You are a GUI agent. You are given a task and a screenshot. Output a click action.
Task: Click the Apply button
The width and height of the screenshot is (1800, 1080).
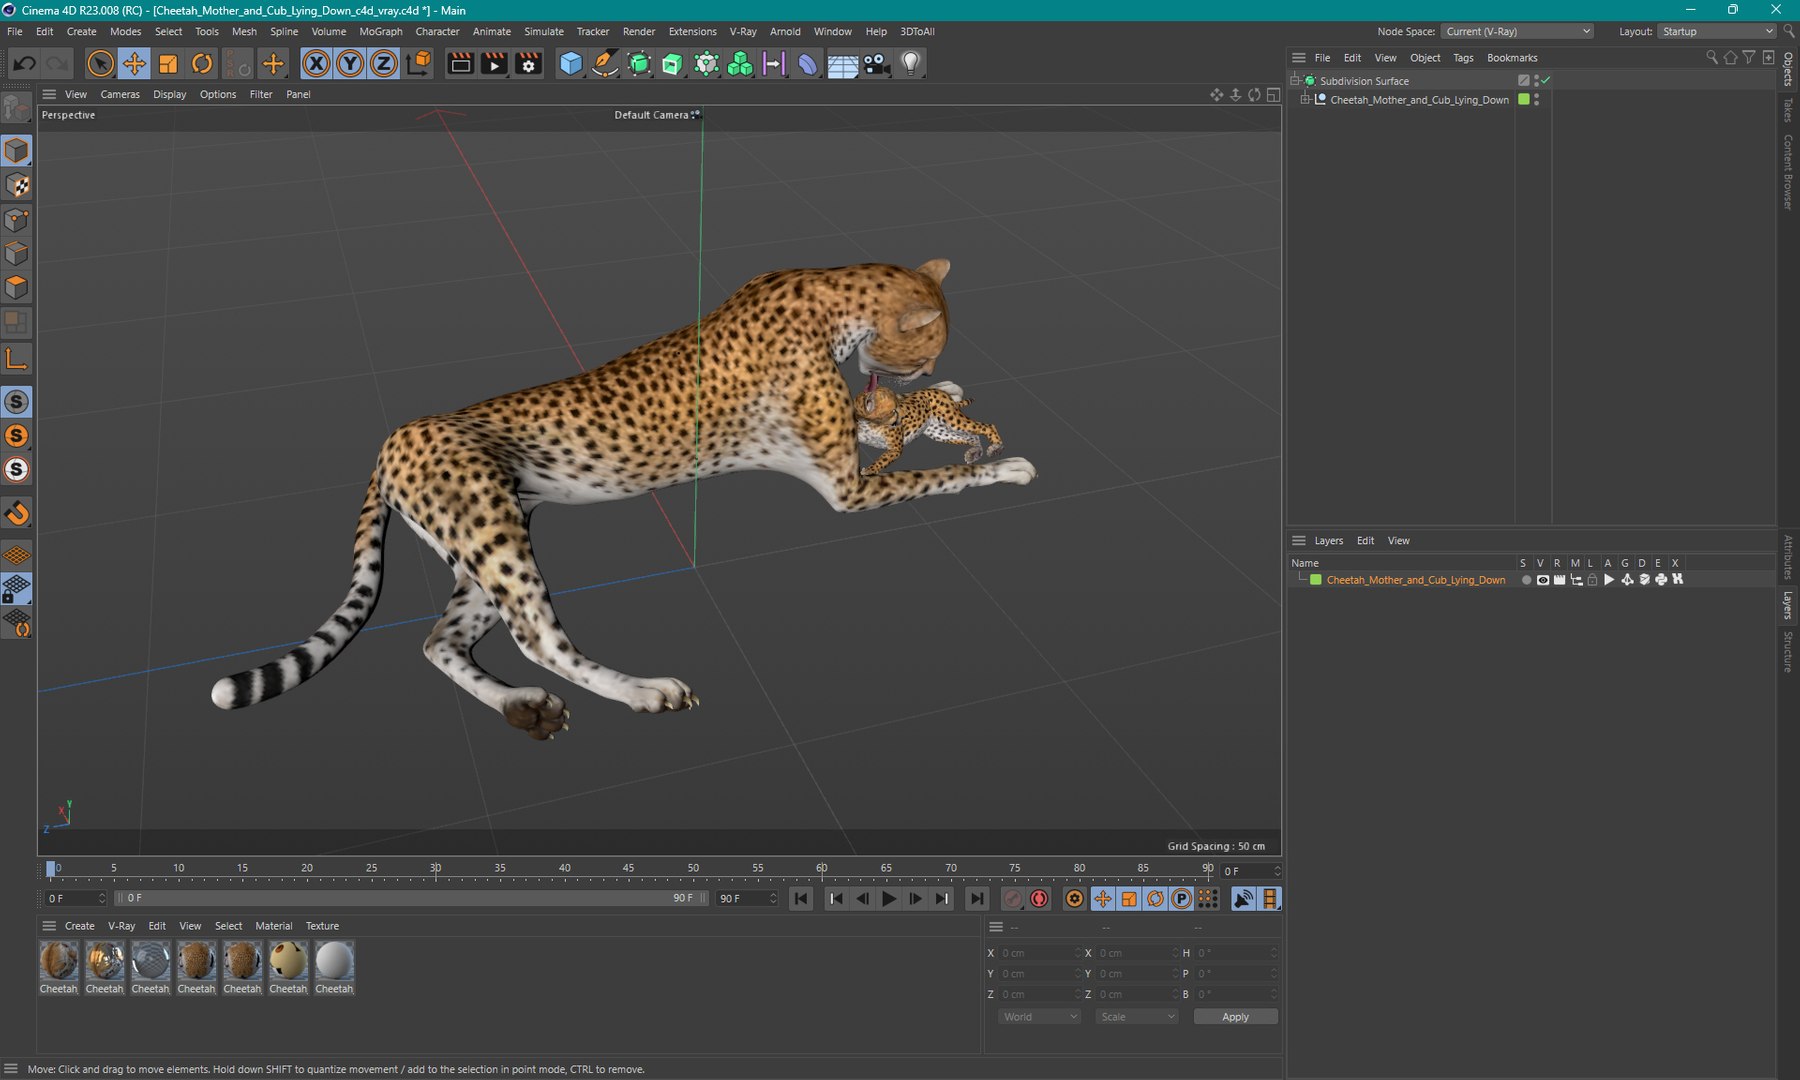(x=1235, y=1017)
